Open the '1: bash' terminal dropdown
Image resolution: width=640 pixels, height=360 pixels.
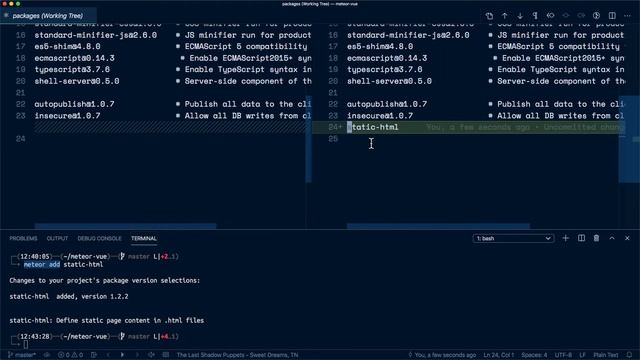(x=513, y=238)
